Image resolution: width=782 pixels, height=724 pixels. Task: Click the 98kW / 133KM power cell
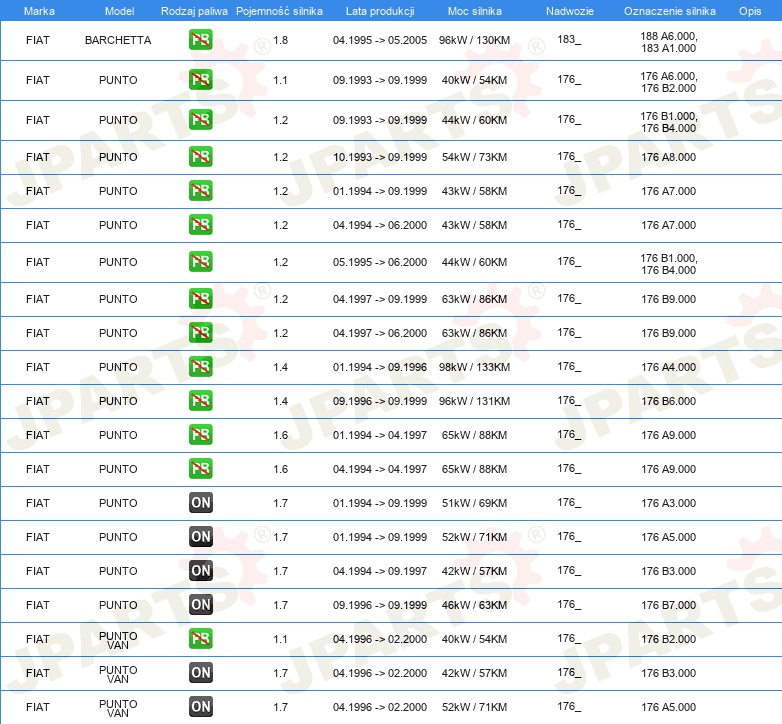coord(474,367)
